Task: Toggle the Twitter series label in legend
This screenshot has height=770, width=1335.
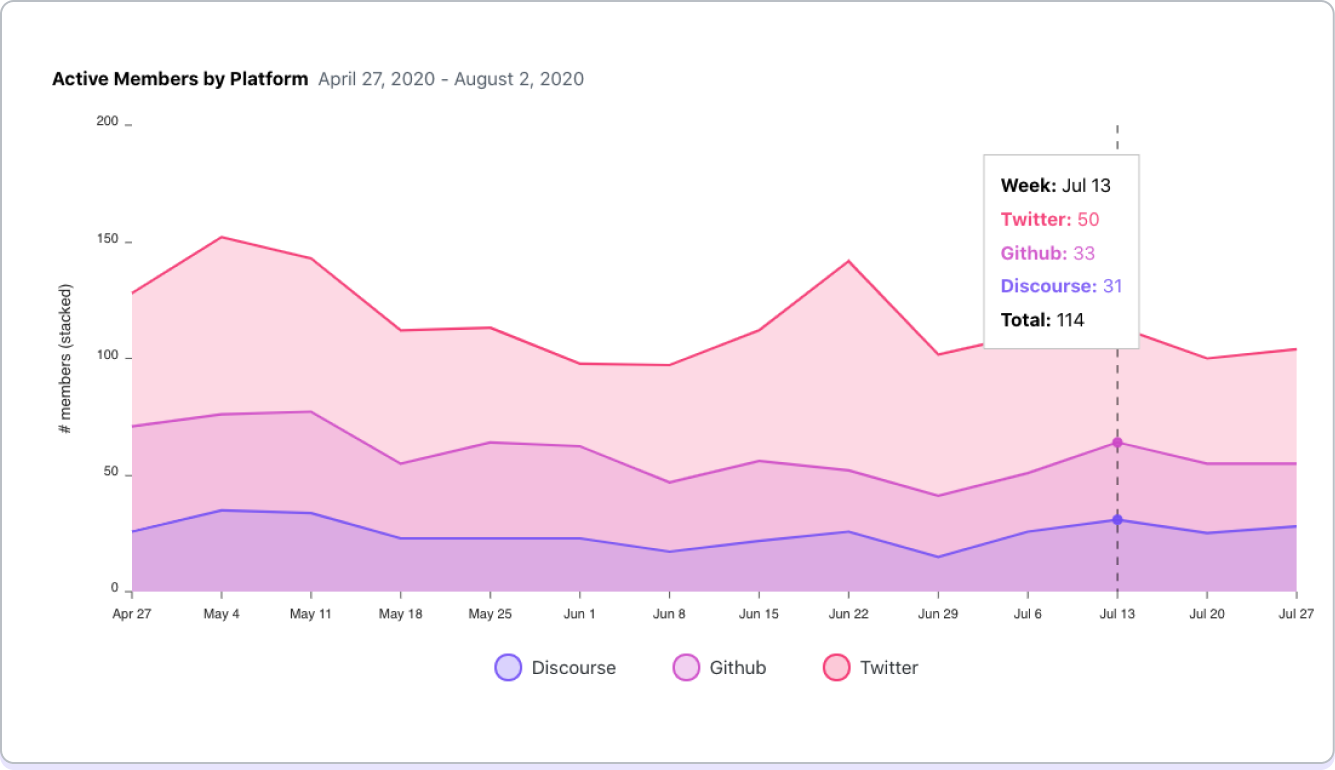Action: (x=888, y=667)
